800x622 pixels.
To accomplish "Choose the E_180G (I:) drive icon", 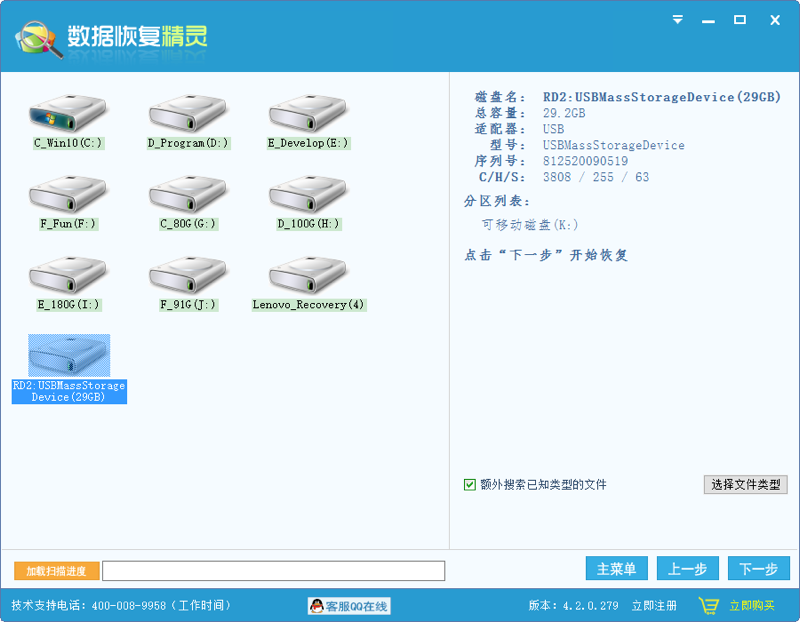I will pos(68,275).
